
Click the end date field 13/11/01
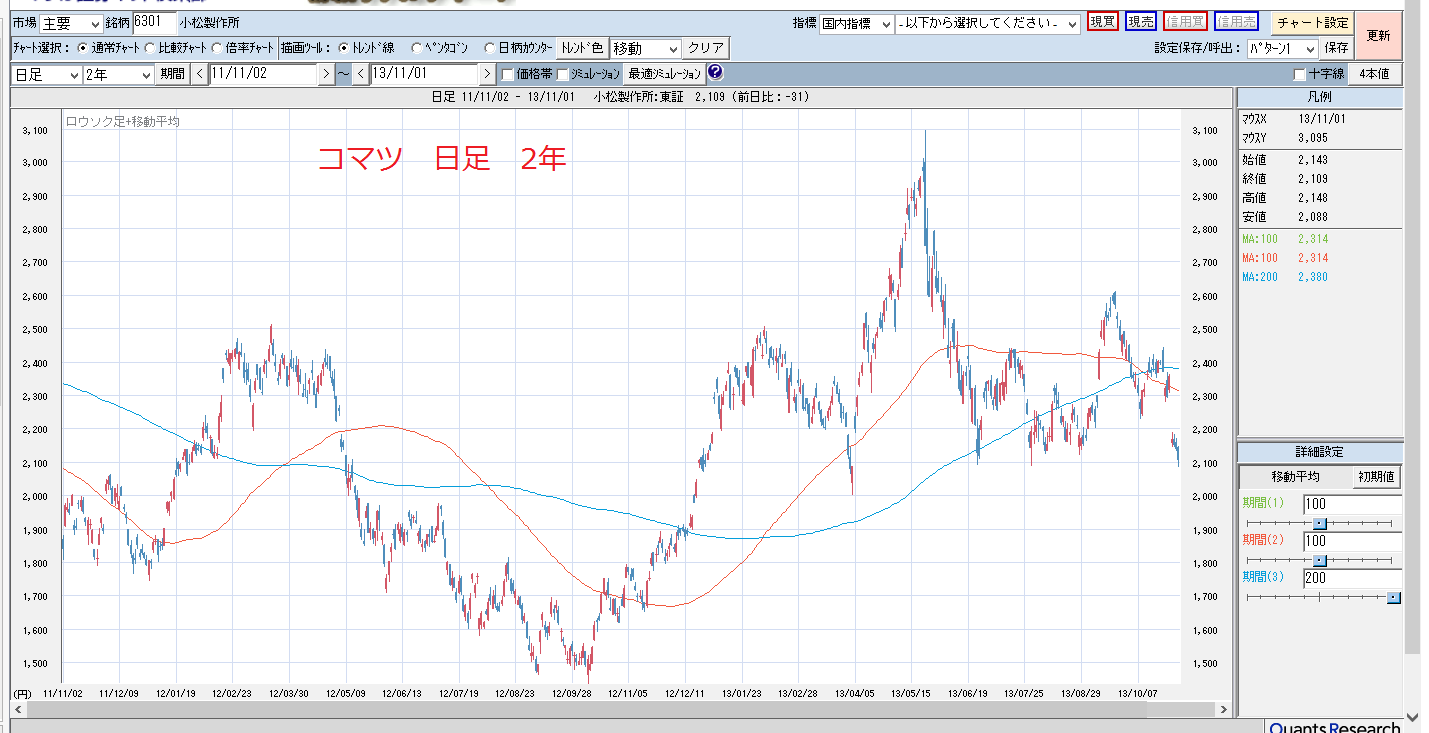[x=424, y=74]
